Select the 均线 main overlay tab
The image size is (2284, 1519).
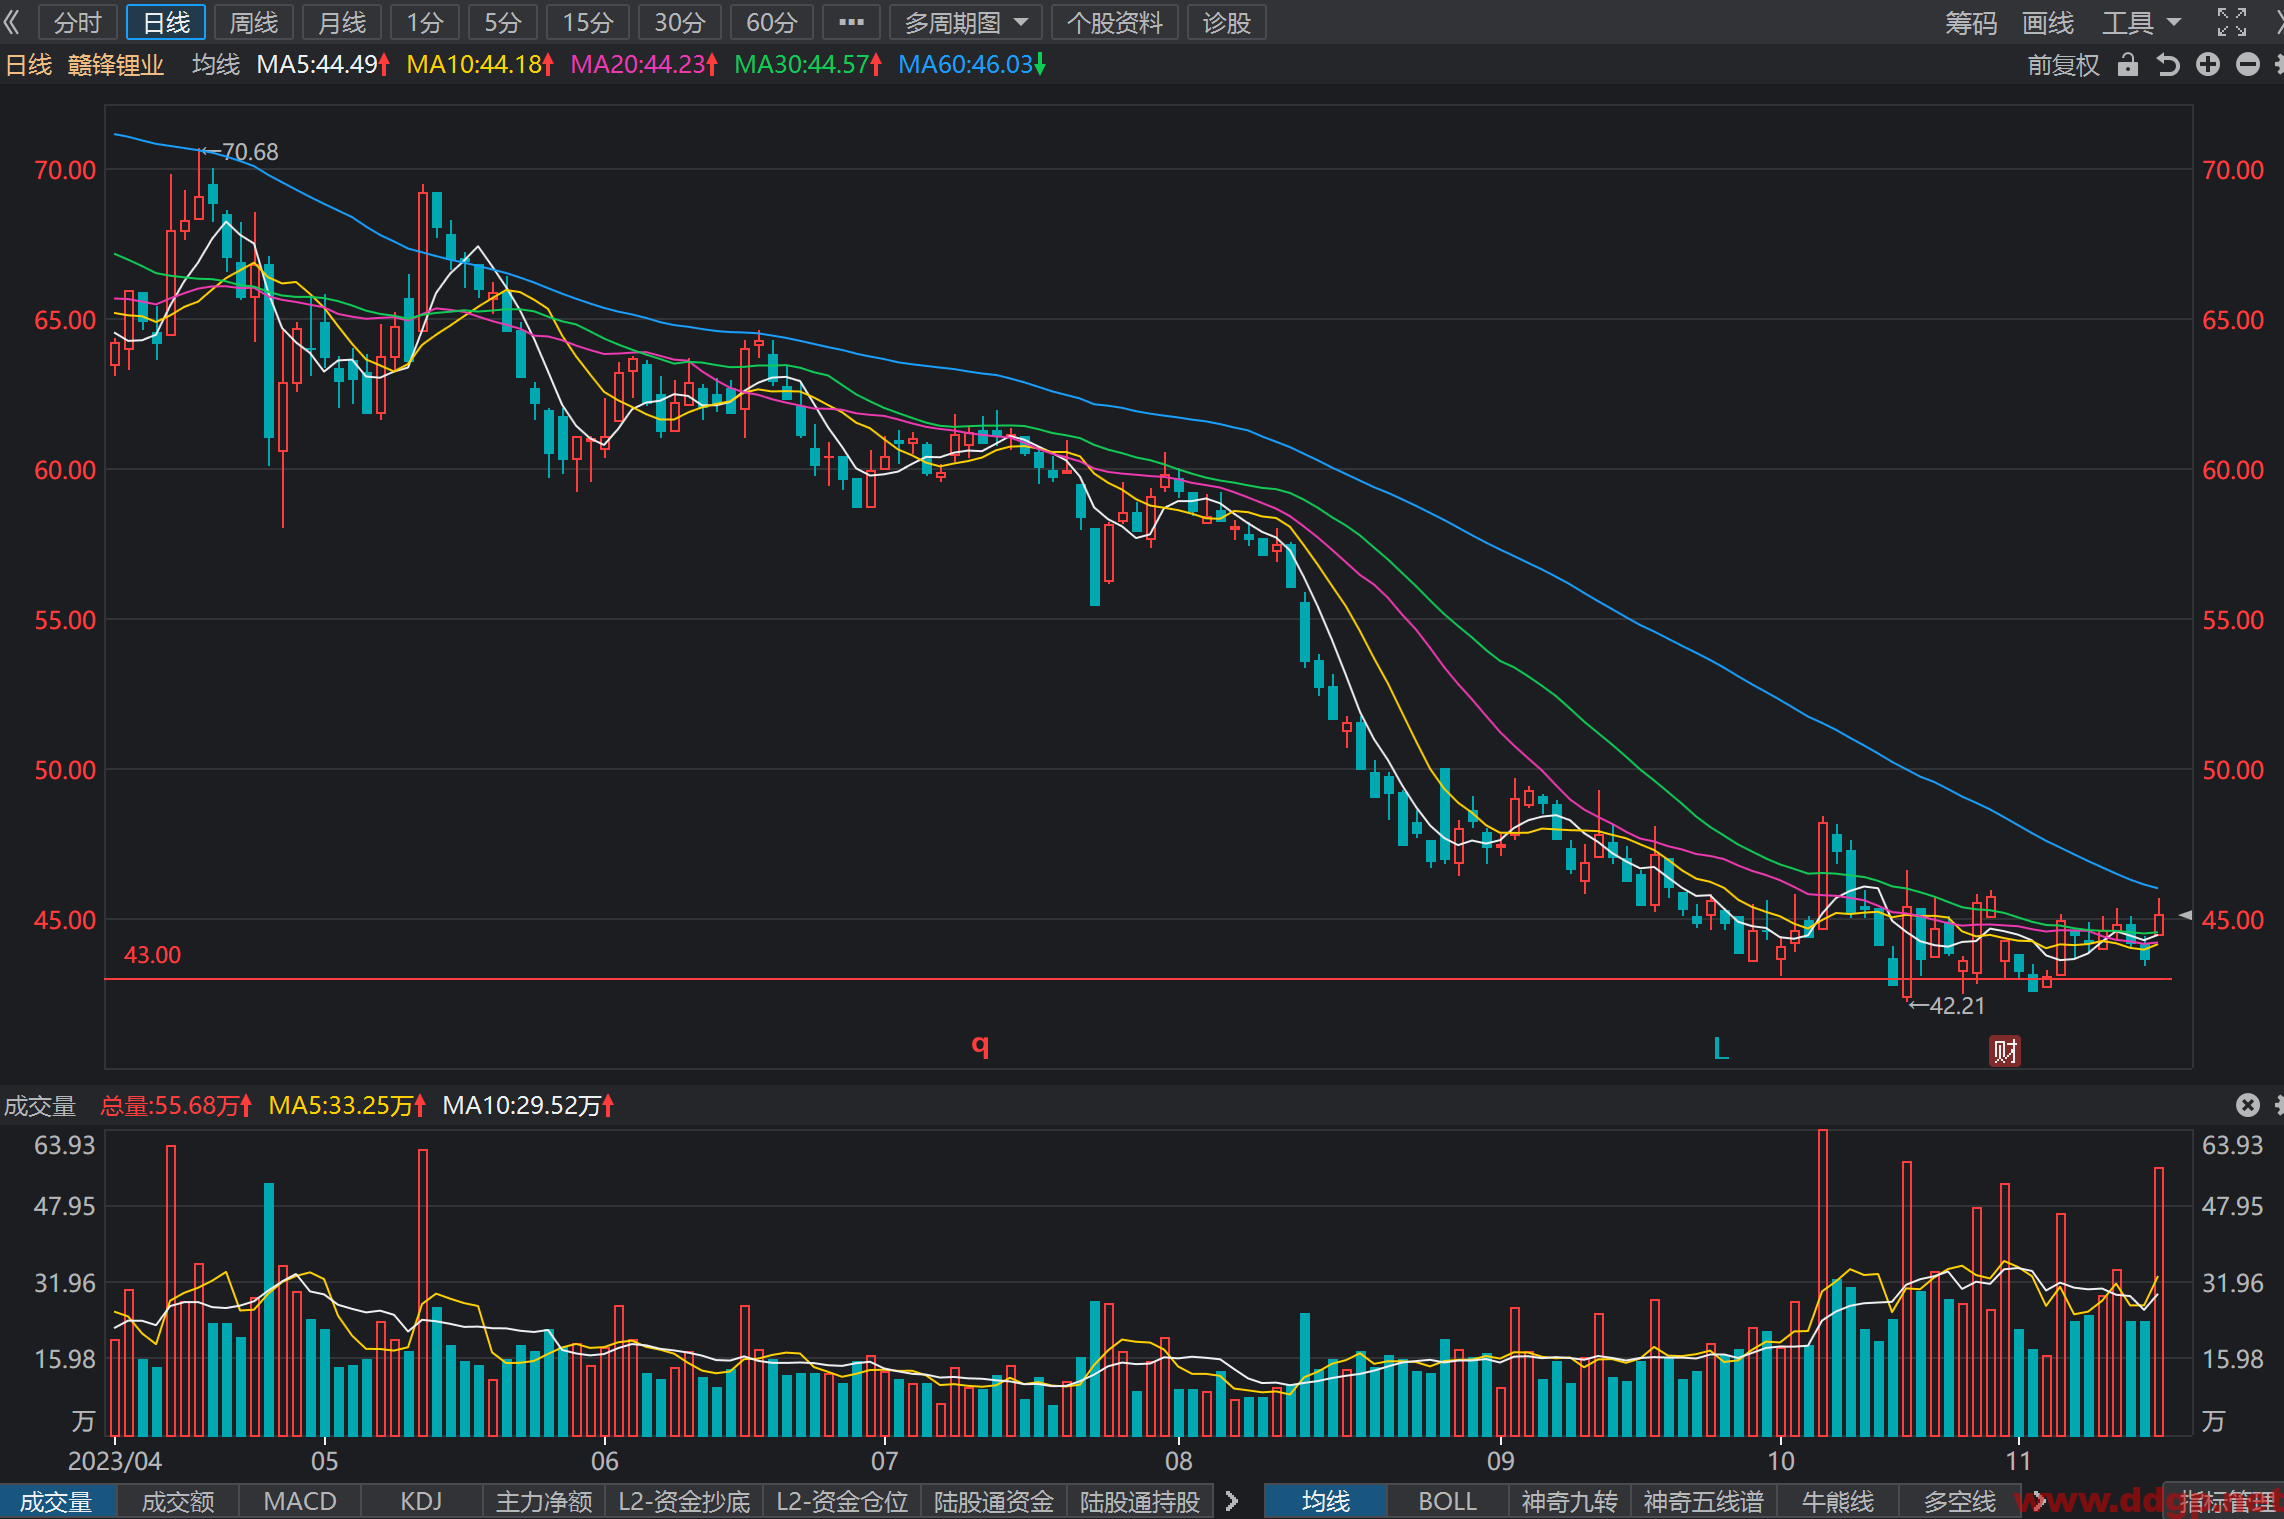click(1326, 1502)
